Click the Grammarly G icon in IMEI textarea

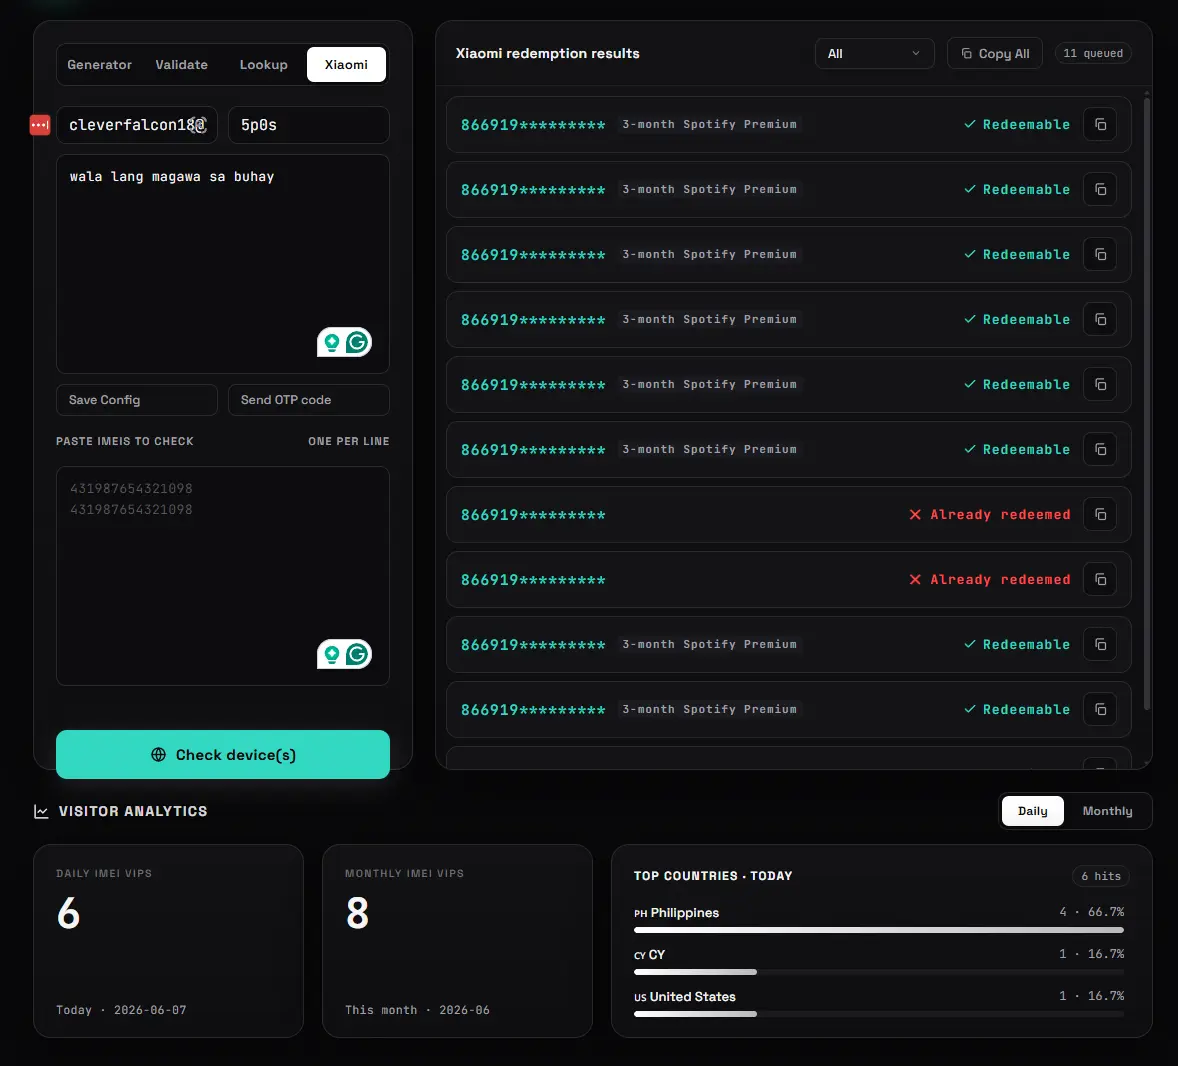pos(358,654)
